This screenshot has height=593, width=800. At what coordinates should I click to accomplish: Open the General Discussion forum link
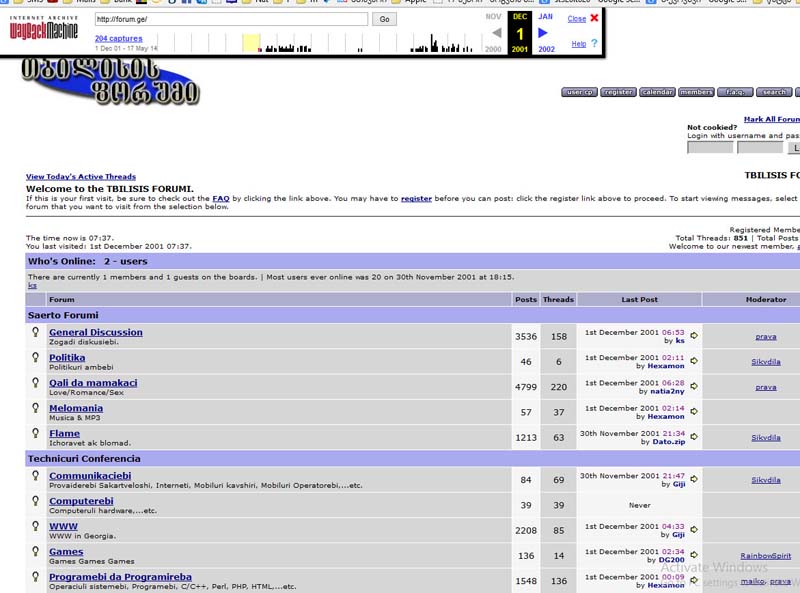96,332
